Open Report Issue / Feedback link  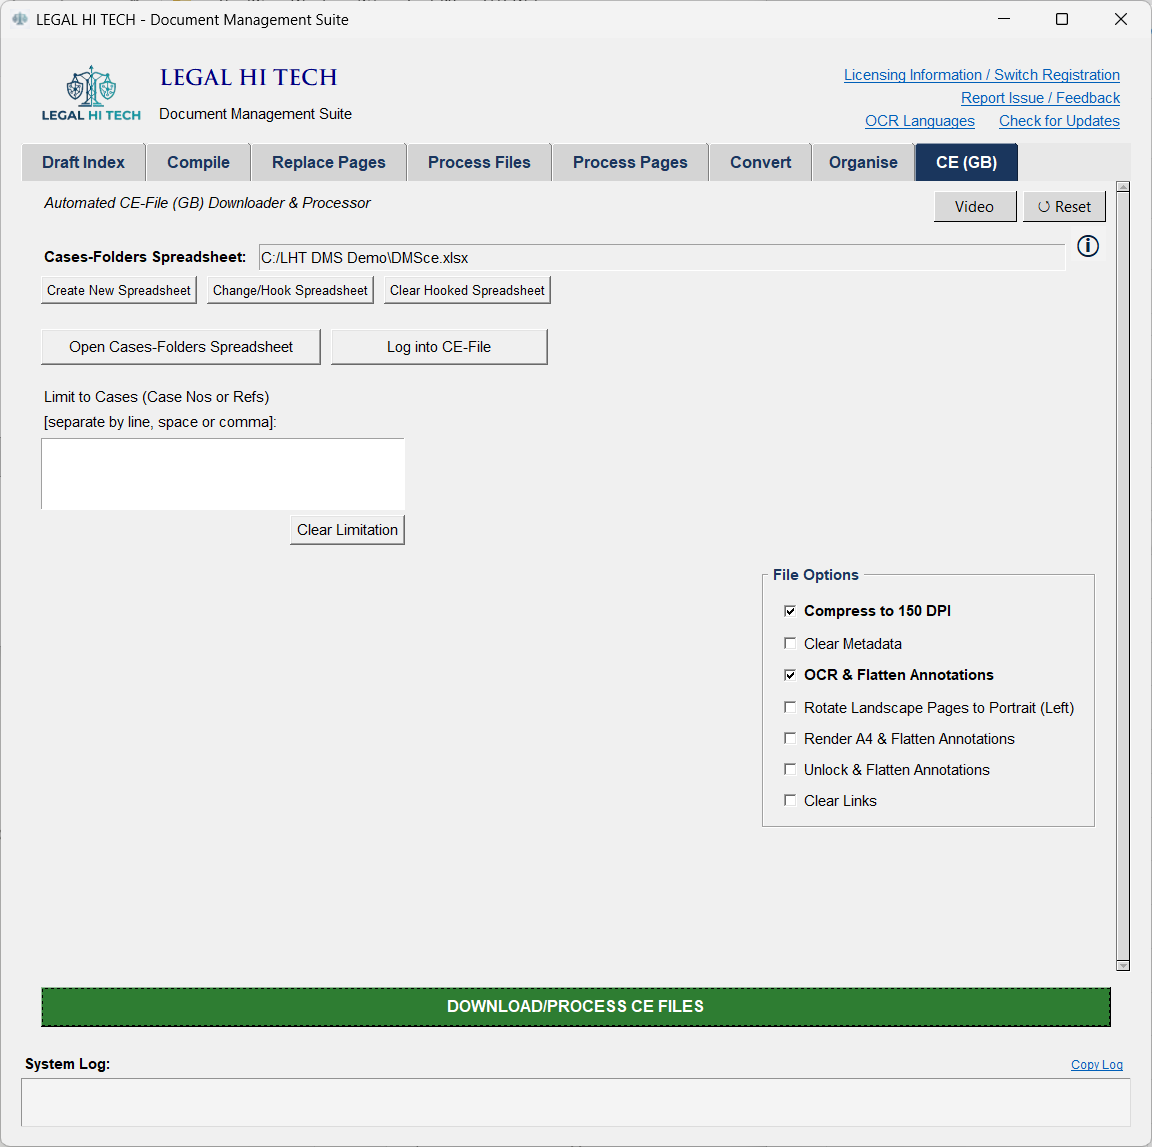pos(1040,98)
